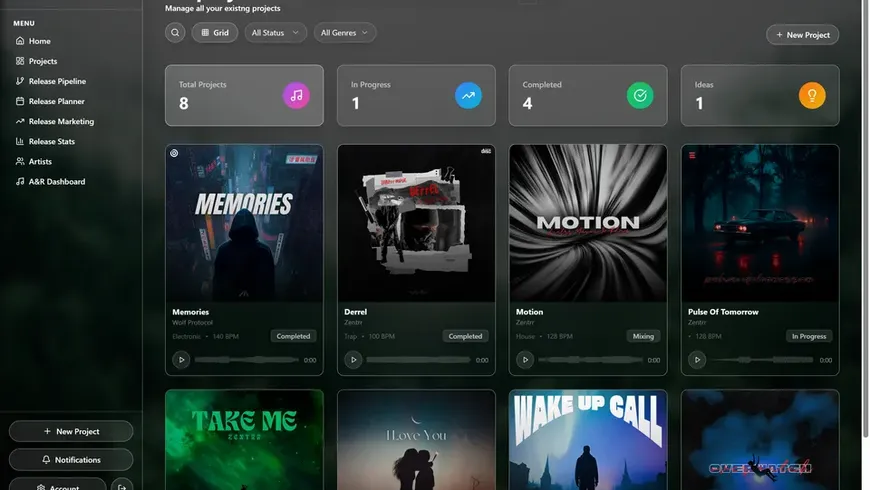Click the A&R Dashboard music note icon
The width and height of the screenshot is (870, 490).
pyautogui.click(x=20, y=181)
